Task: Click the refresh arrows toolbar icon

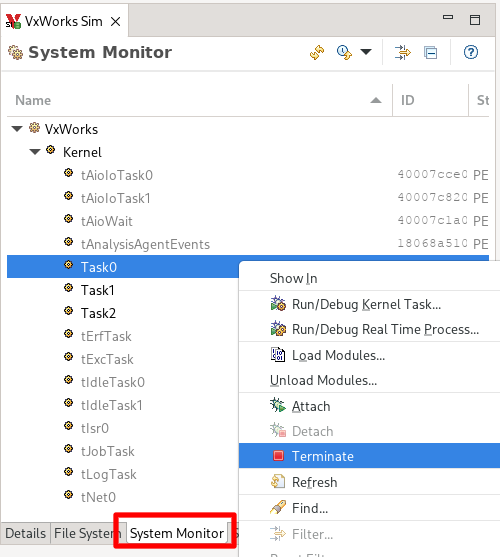Action: click(x=317, y=53)
